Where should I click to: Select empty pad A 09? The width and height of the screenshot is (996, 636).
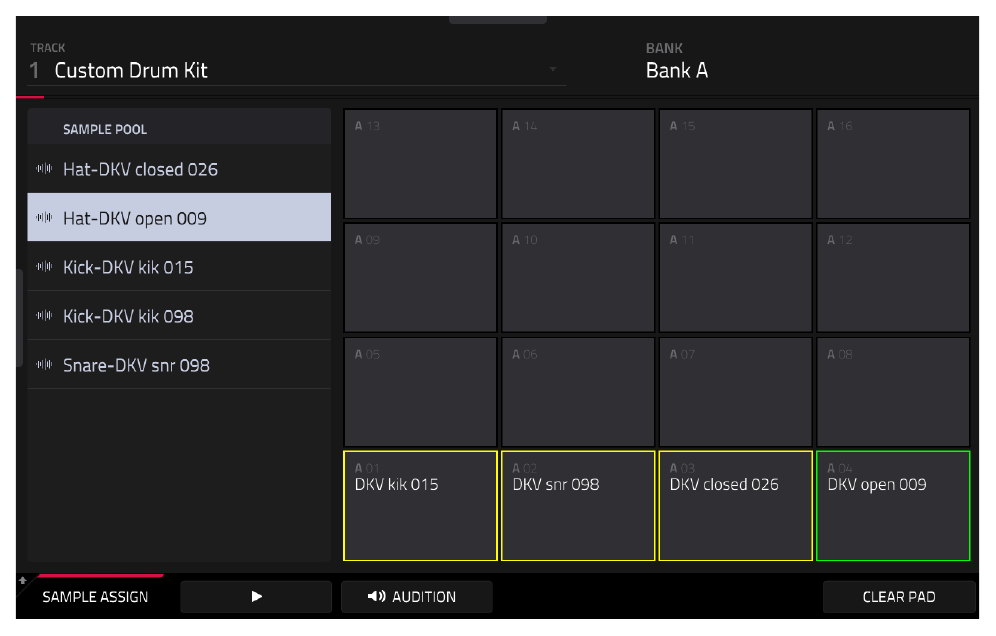[x=420, y=278]
